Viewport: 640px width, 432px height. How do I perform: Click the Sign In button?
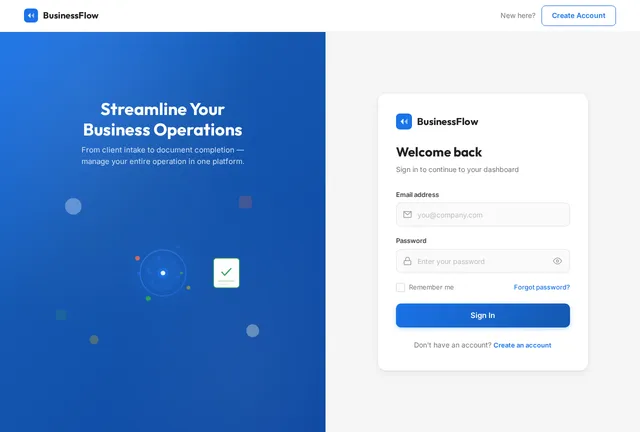pos(483,315)
